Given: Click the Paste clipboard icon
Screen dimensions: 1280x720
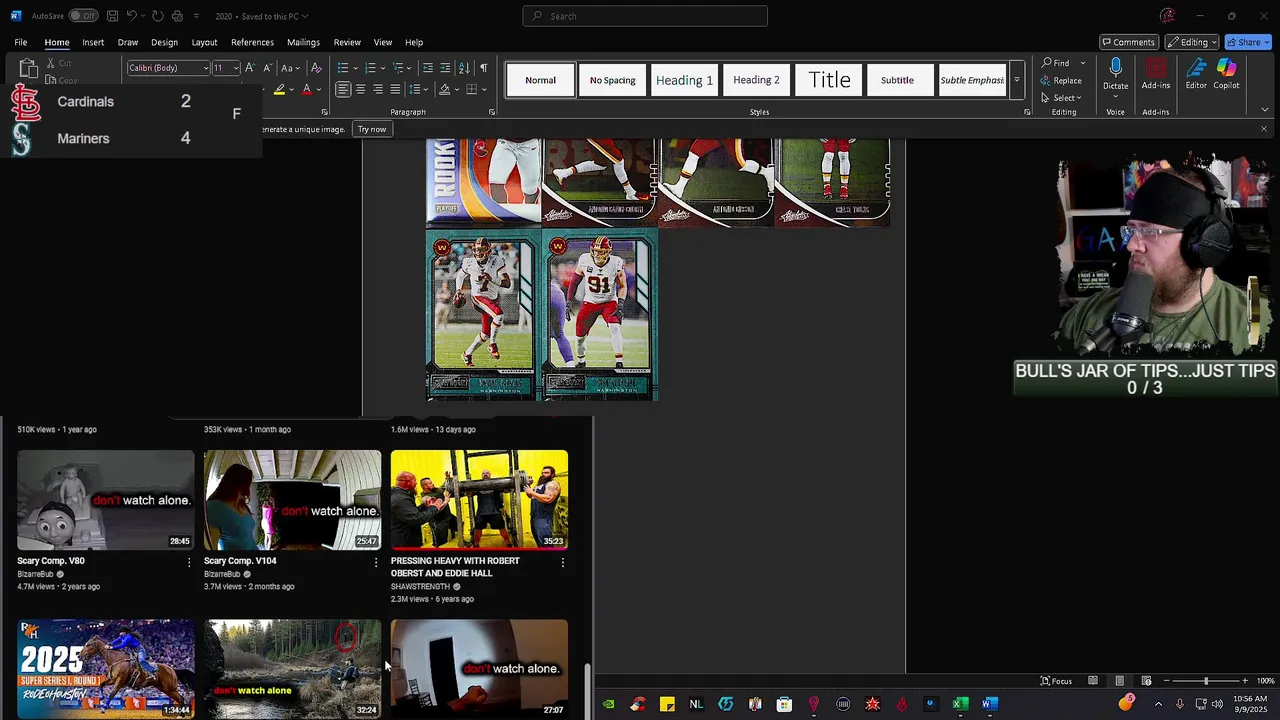Looking at the screenshot, I should click(28, 69).
